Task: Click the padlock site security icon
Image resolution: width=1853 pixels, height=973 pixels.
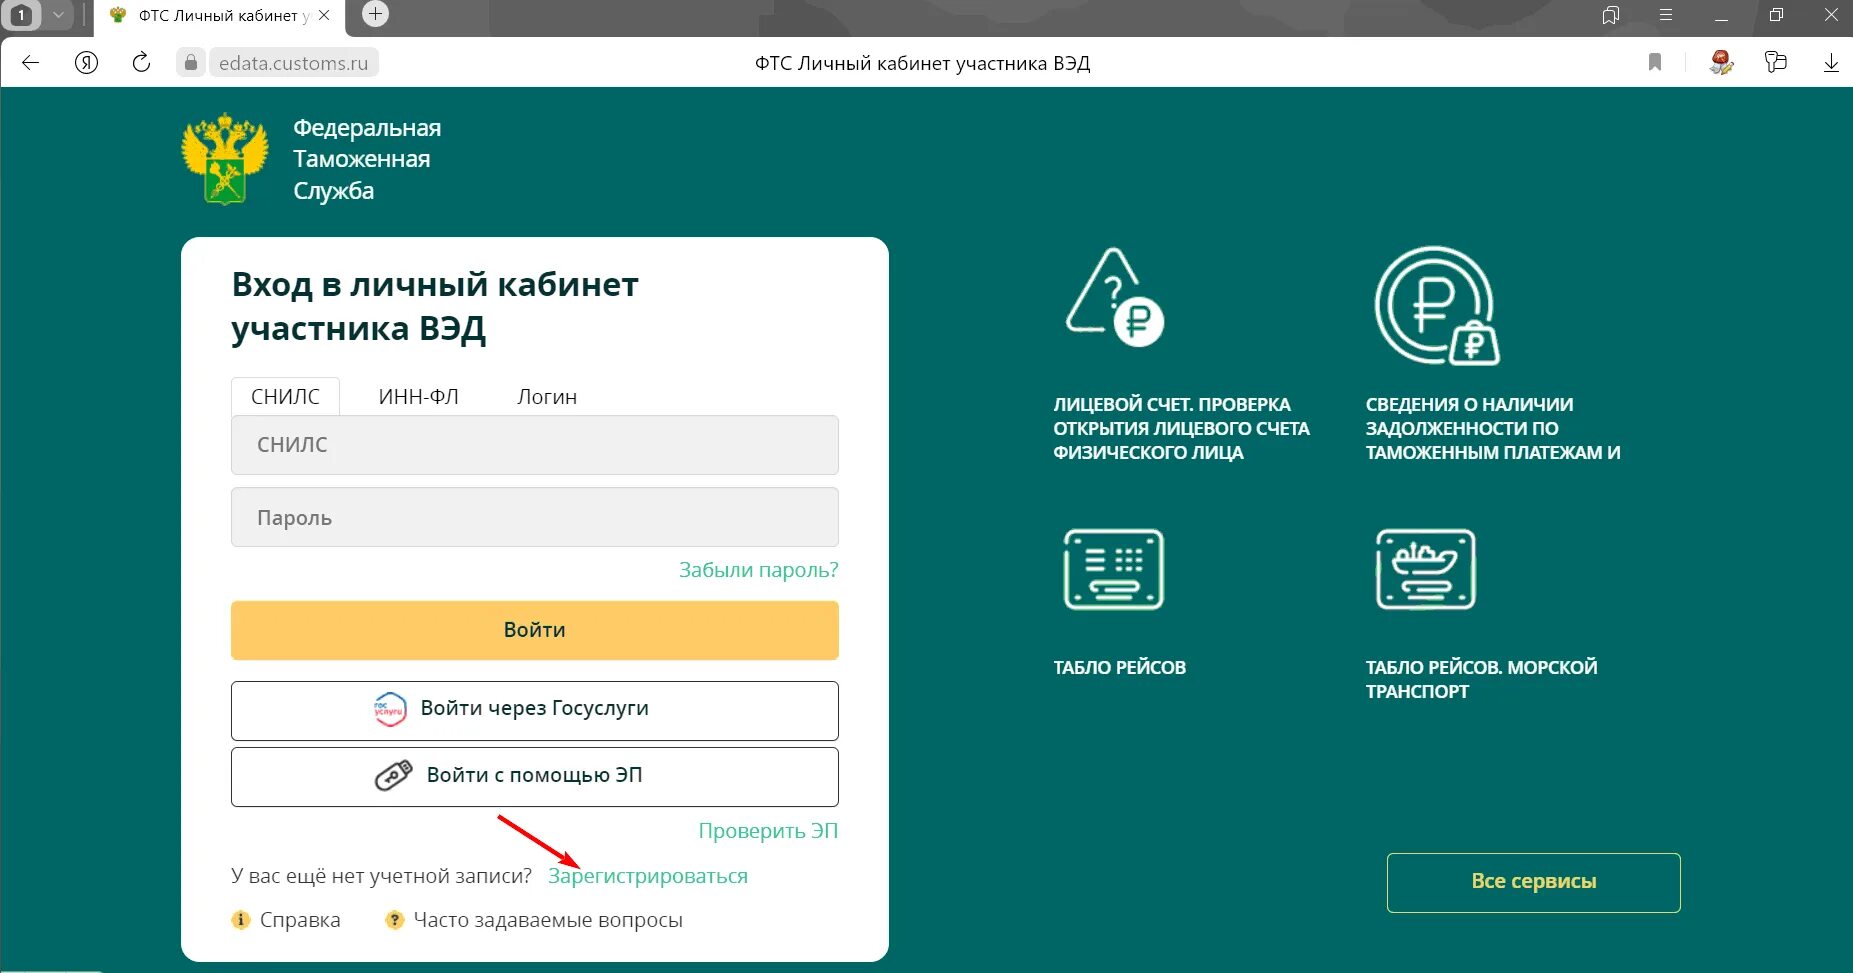Action: pos(190,63)
